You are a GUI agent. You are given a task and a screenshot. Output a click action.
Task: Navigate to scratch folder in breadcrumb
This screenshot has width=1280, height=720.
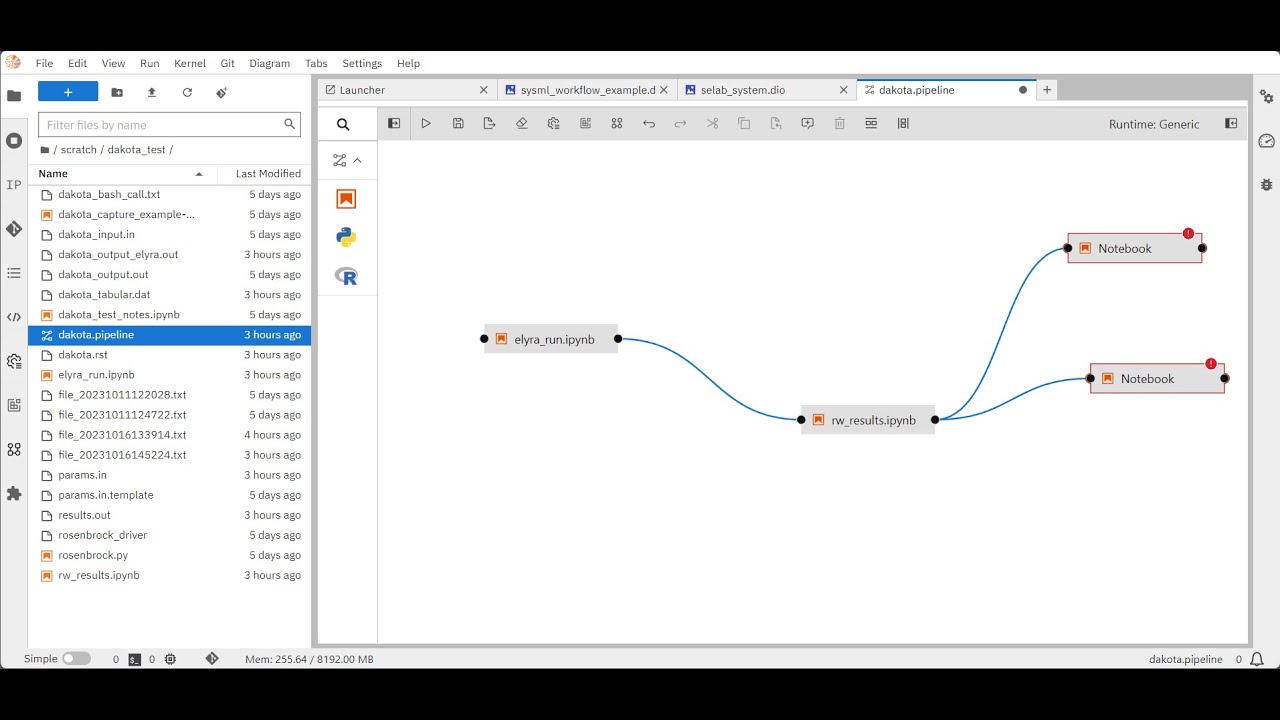79,150
